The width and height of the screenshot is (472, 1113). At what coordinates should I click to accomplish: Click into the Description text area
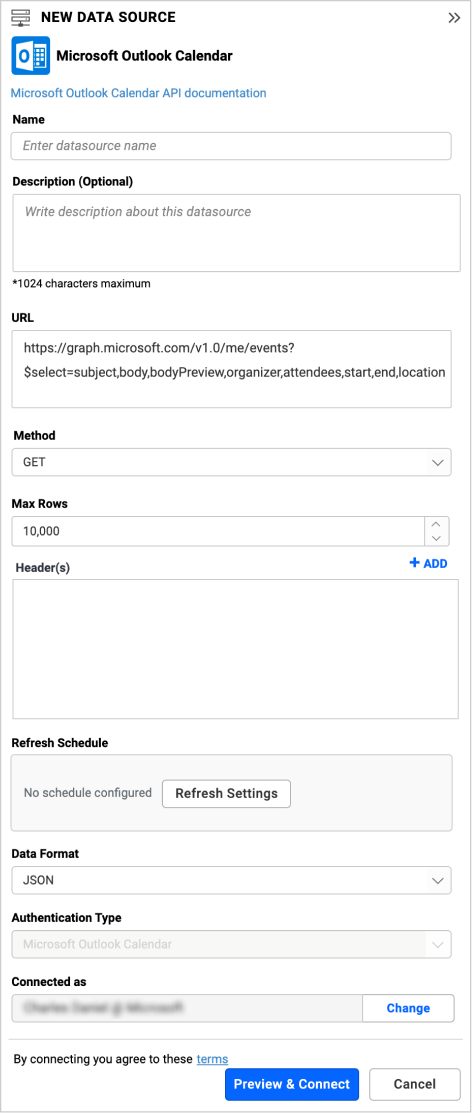tap(236, 234)
